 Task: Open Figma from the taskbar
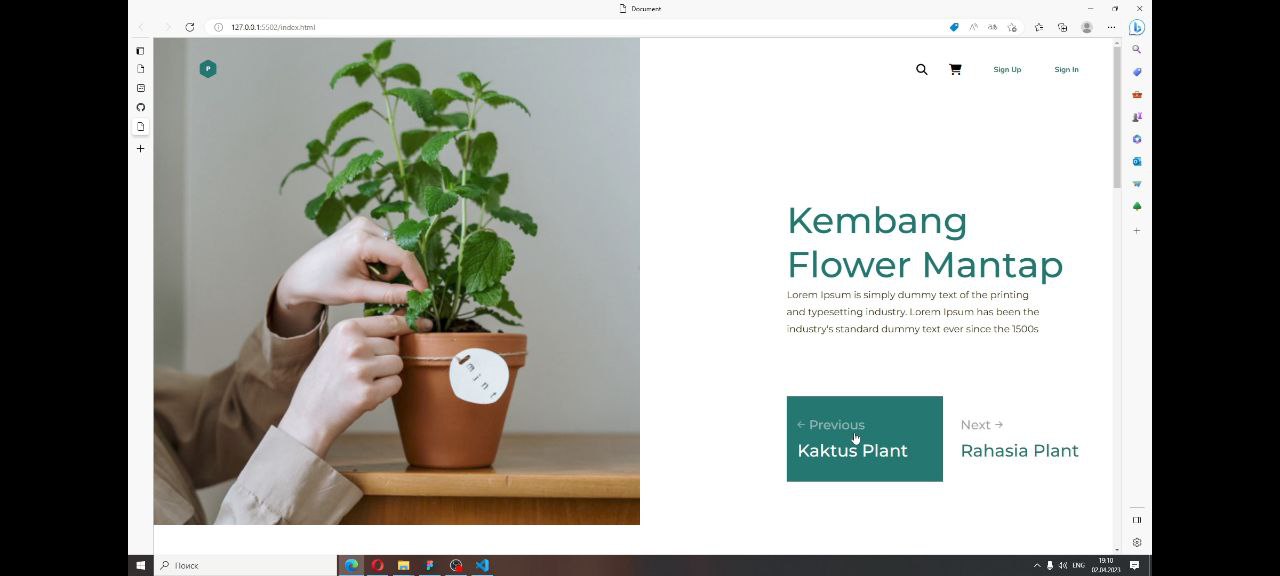[430, 565]
